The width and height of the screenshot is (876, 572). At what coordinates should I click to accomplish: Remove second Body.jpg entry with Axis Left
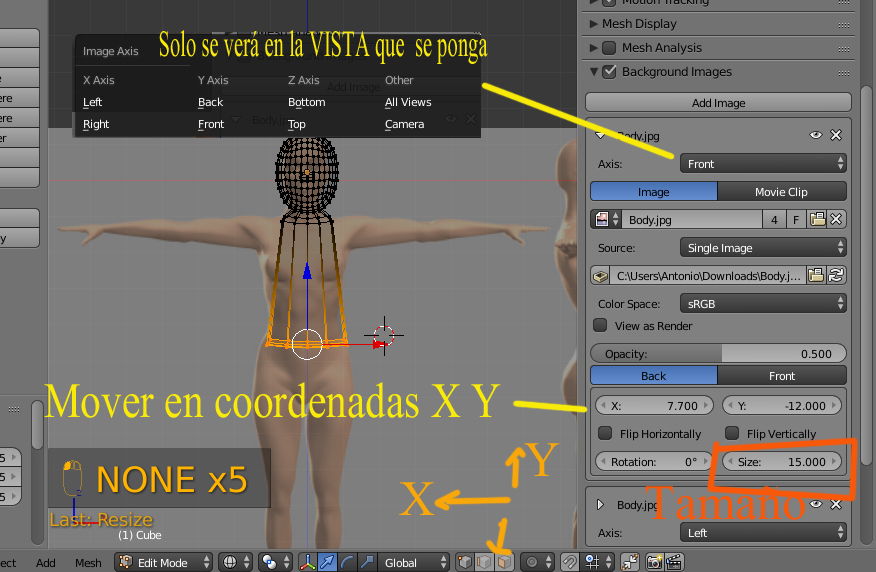(x=836, y=504)
